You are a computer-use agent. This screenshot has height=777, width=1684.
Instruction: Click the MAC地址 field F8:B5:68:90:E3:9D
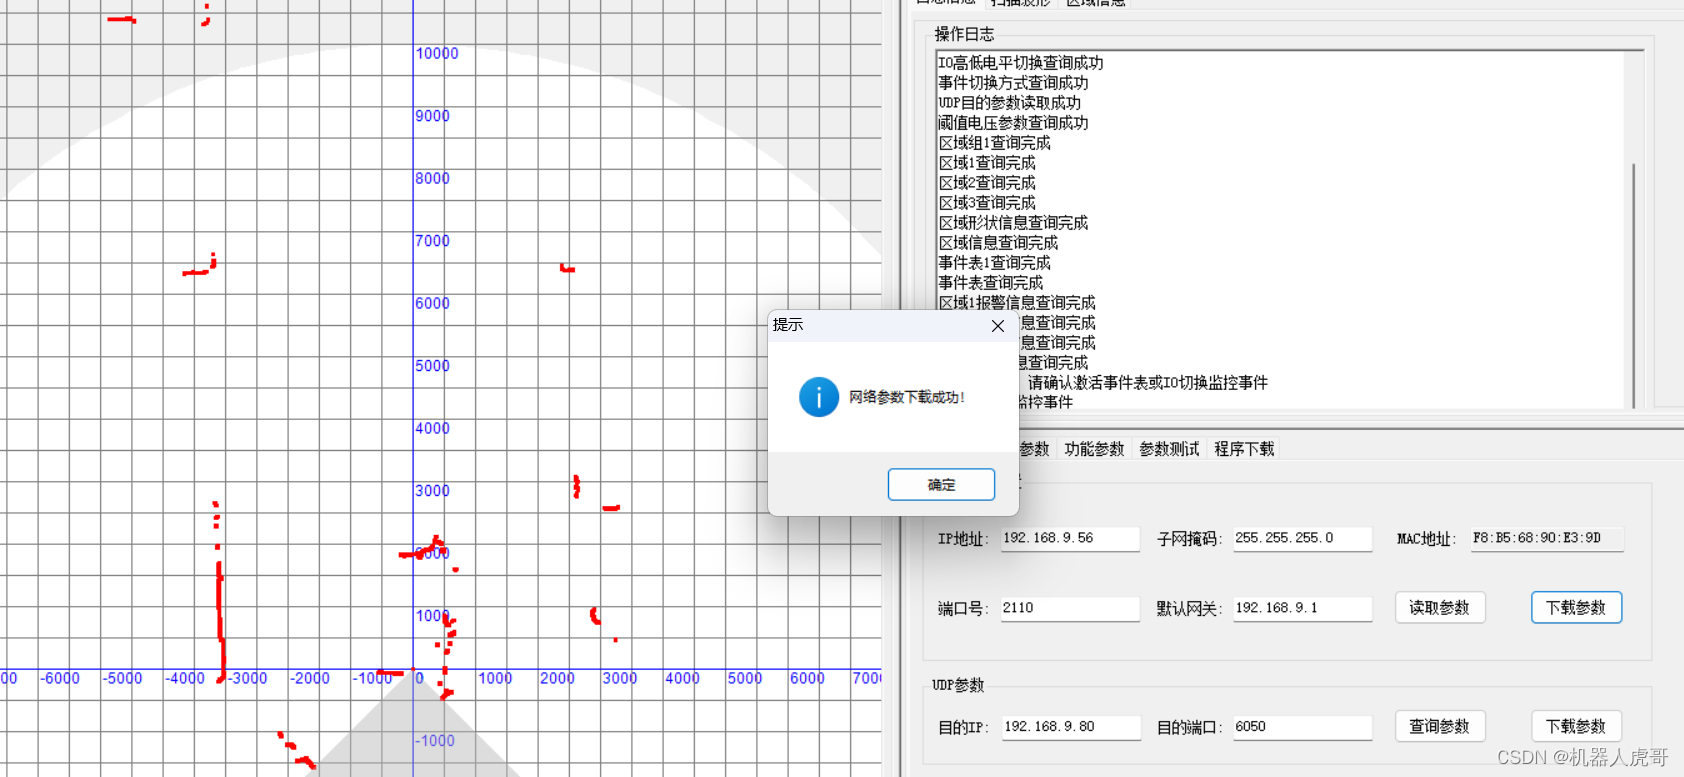pyautogui.click(x=1546, y=539)
